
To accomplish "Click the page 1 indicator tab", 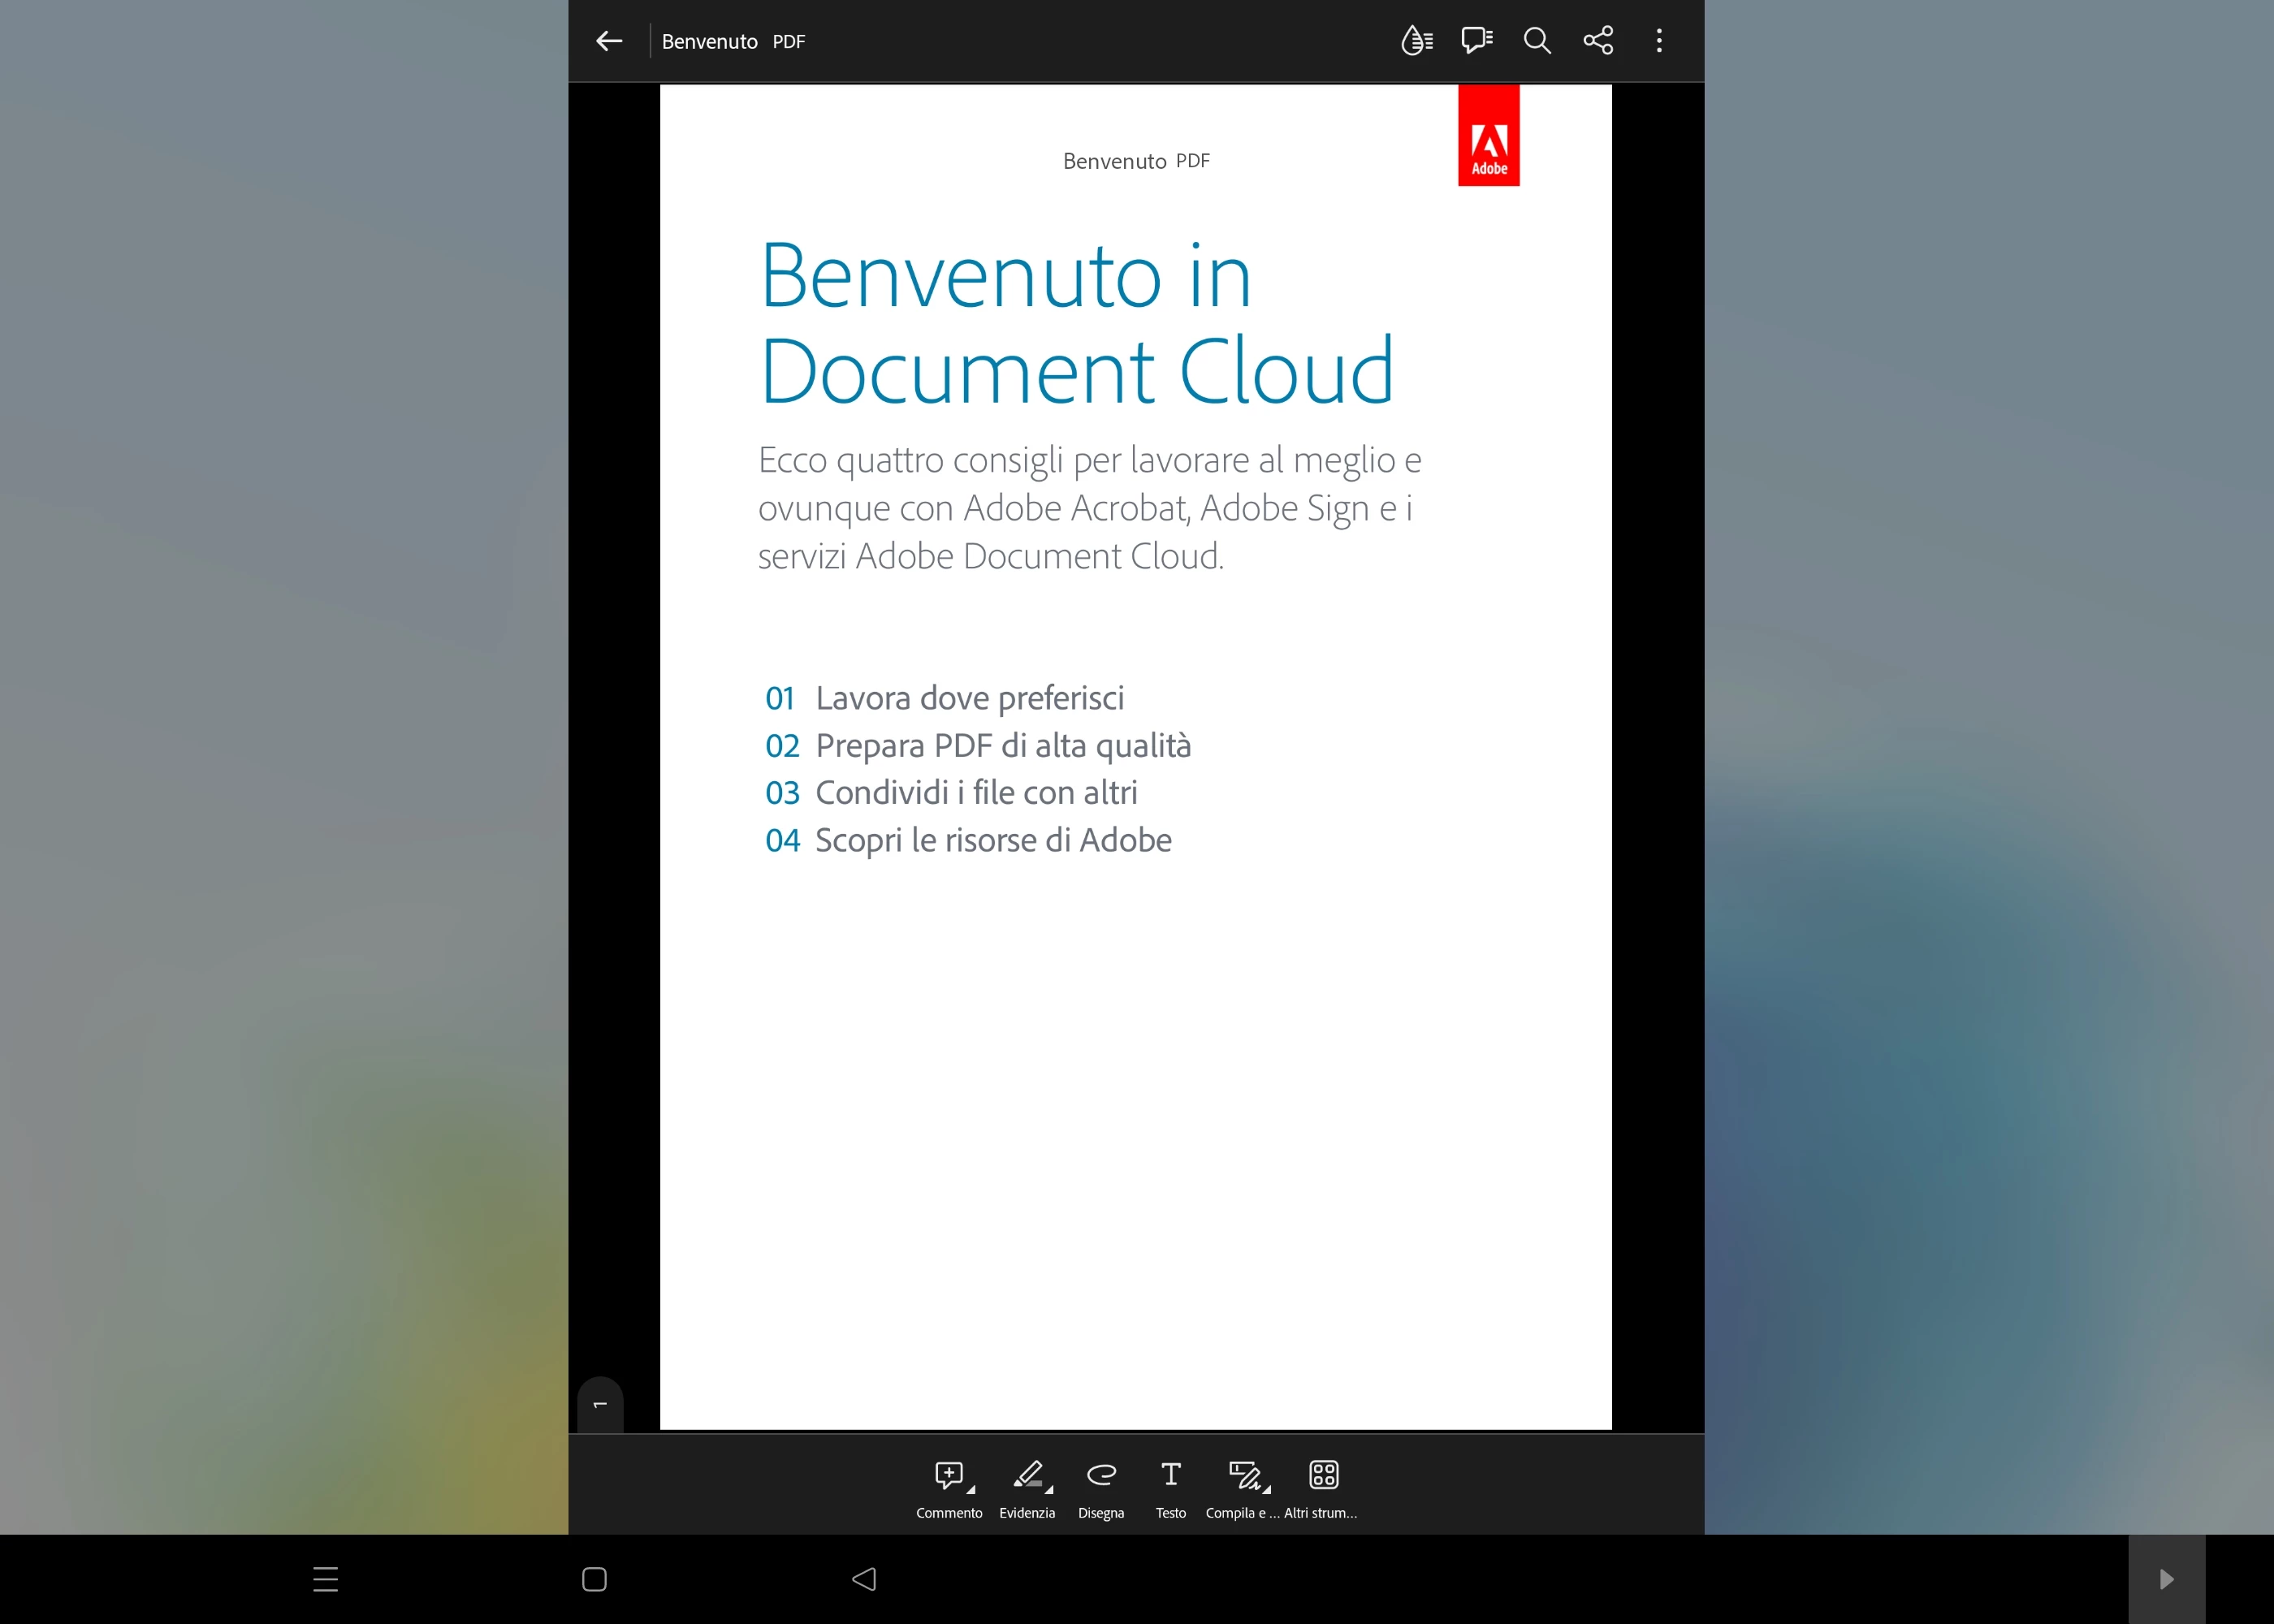I will pos(600,1405).
